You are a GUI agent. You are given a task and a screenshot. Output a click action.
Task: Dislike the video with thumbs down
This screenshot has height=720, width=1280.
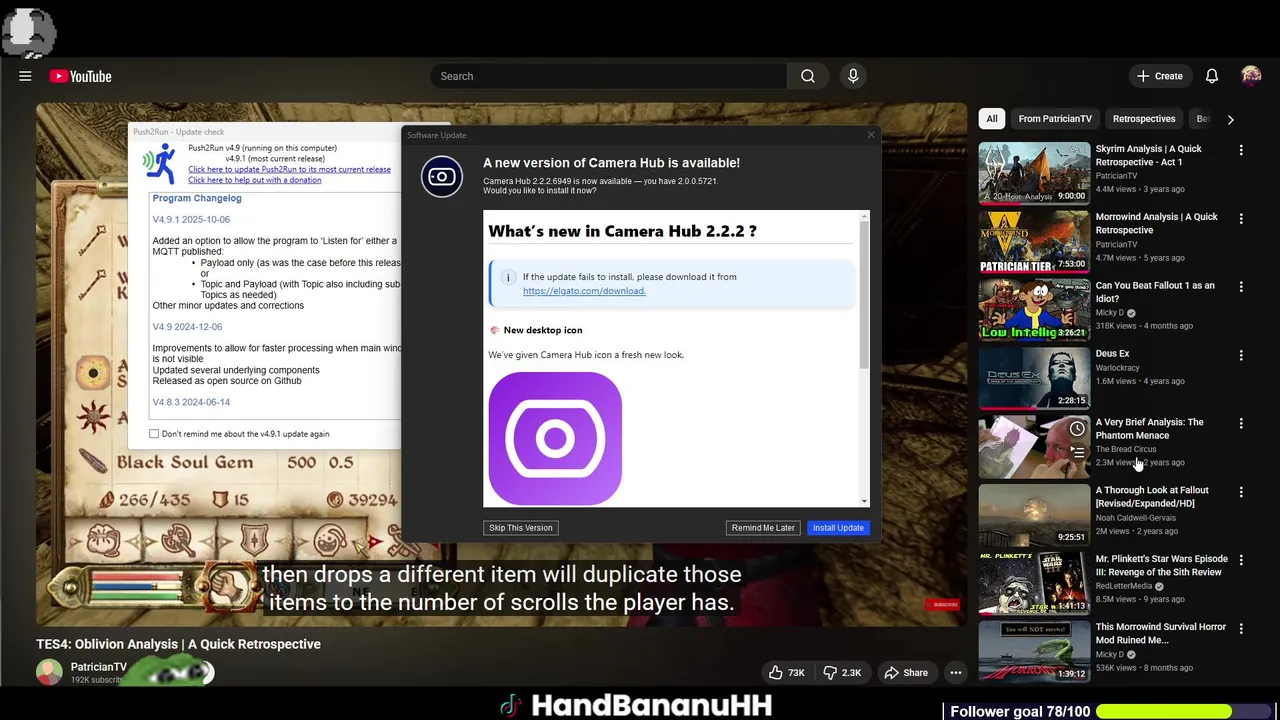pyautogui.click(x=842, y=673)
